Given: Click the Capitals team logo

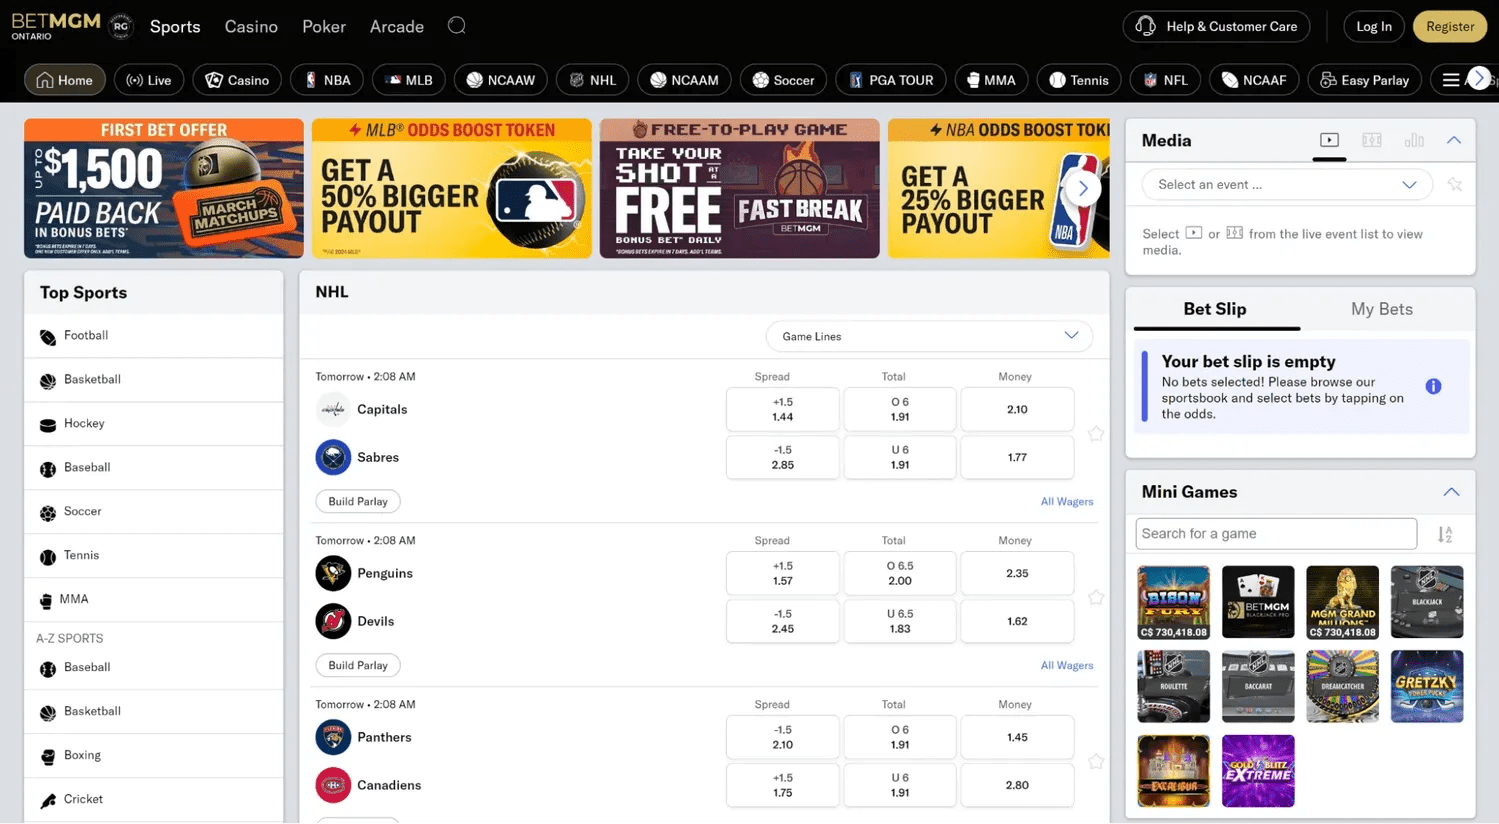Looking at the screenshot, I should [333, 409].
